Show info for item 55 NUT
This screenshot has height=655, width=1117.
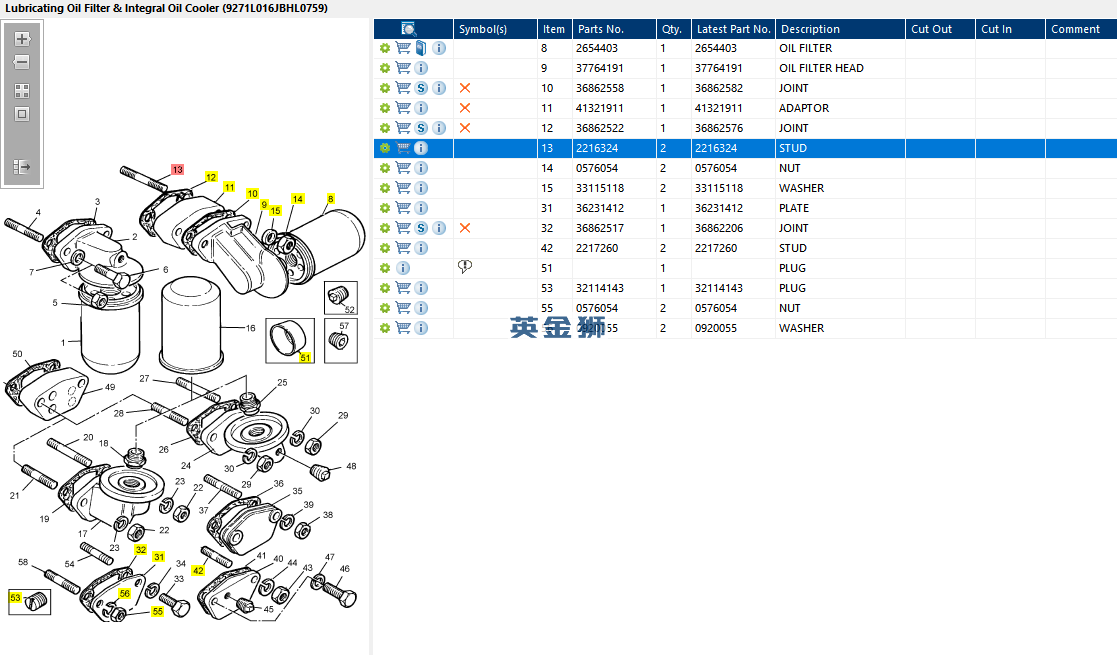[x=421, y=308]
